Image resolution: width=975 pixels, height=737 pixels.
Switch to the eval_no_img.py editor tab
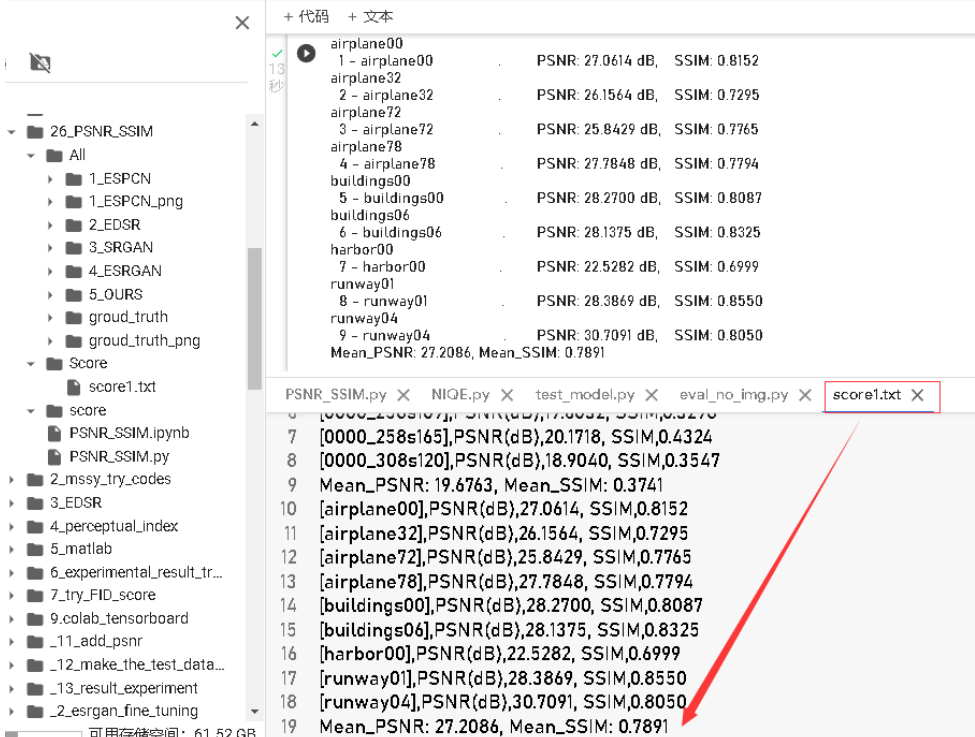[734, 394]
